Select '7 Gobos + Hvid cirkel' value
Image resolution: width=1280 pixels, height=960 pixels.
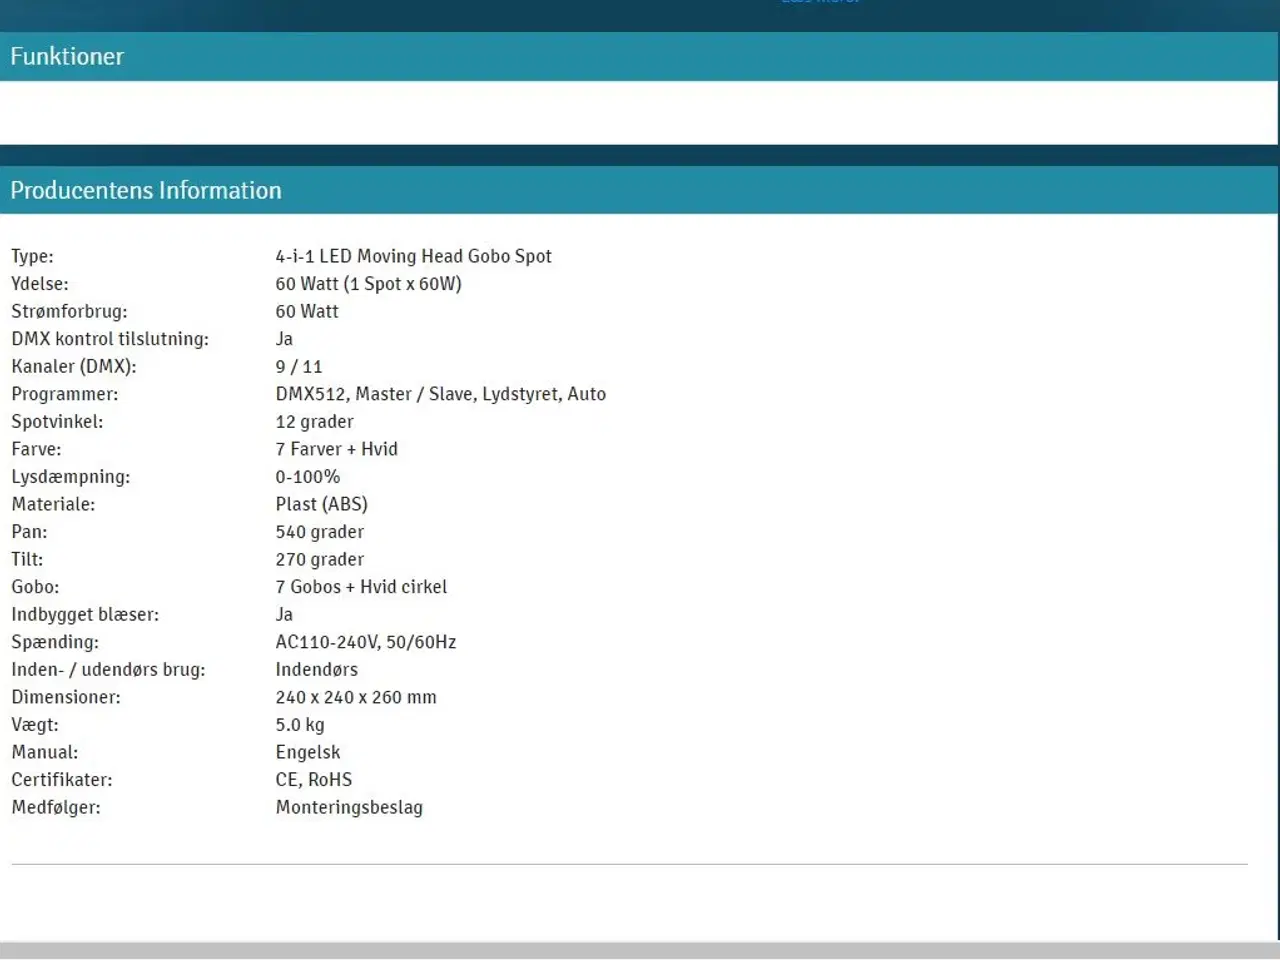[361, 587]
